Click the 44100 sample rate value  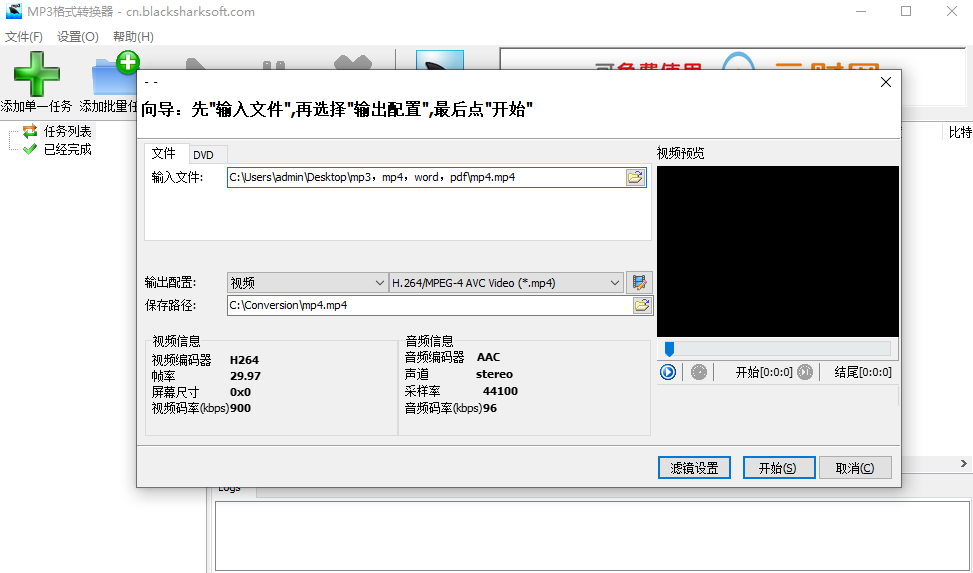click(500, 392)
